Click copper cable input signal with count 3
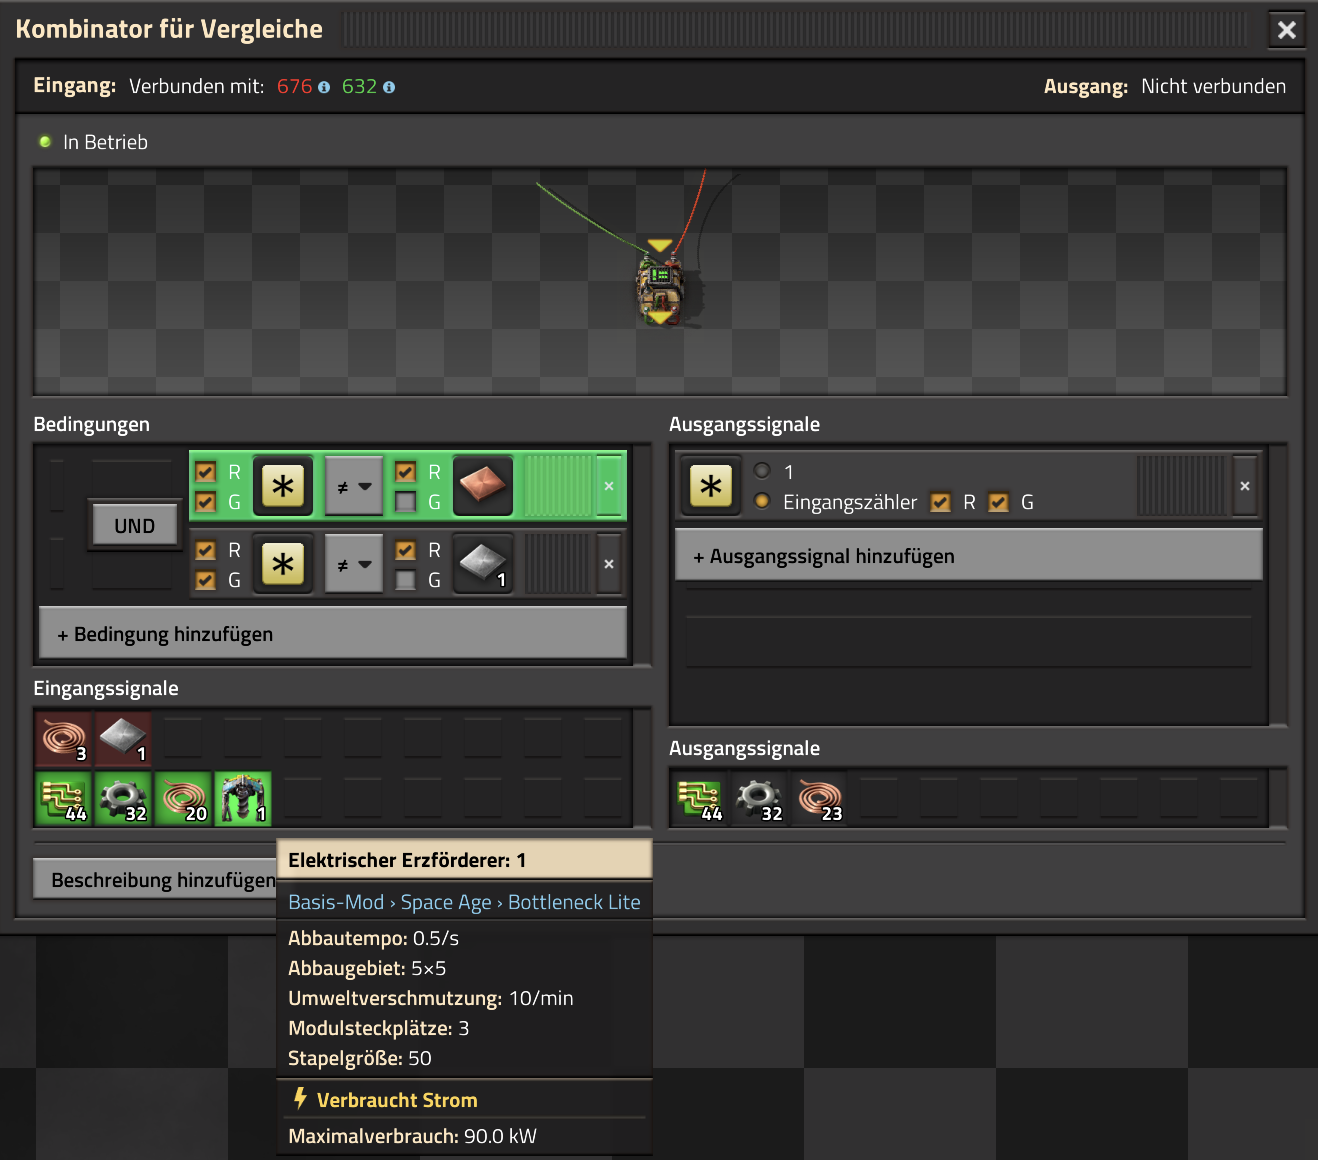 63,739
